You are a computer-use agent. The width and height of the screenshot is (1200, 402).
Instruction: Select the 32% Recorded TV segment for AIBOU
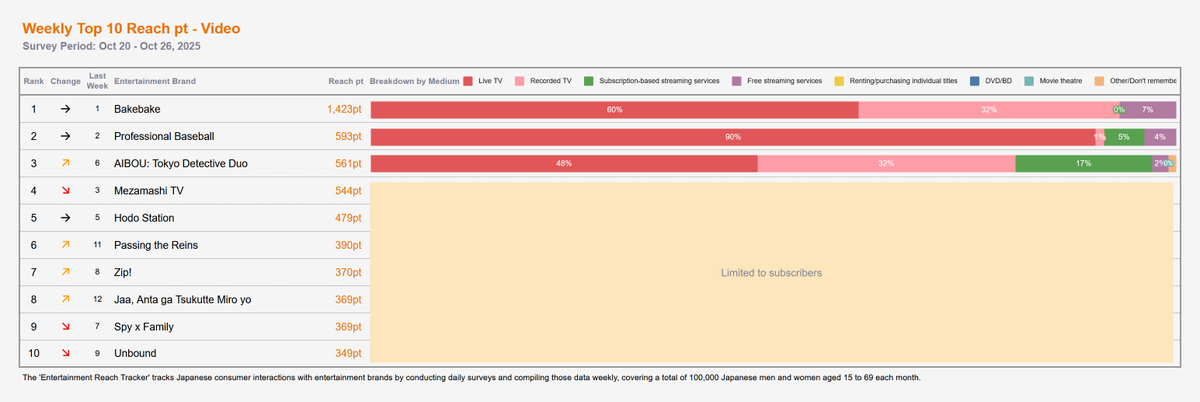(886, 163)
